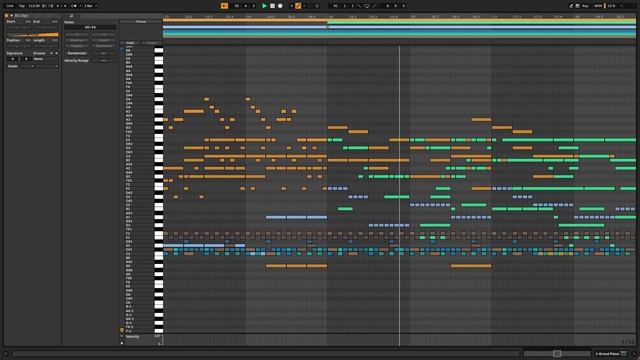This screenshot has height=360, width=640.
Task: Click the Duplicate button
Action: click(104, 46)
